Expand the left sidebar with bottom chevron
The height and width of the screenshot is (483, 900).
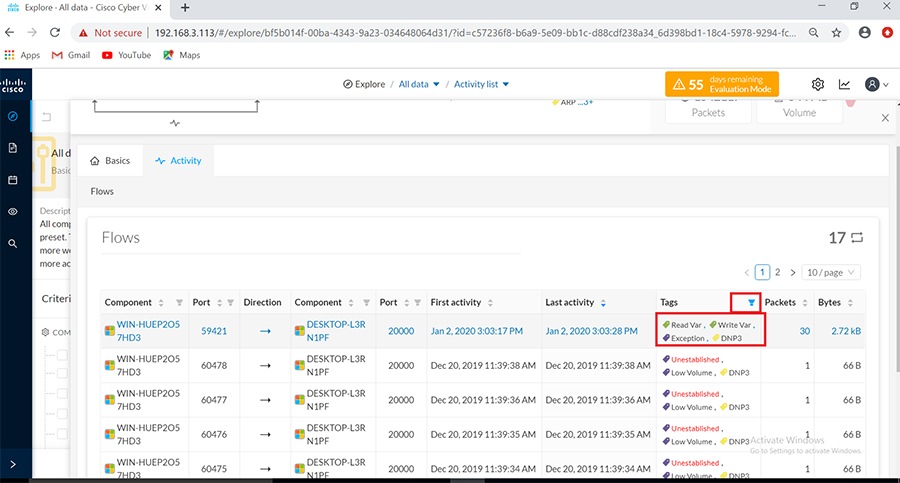13,464
